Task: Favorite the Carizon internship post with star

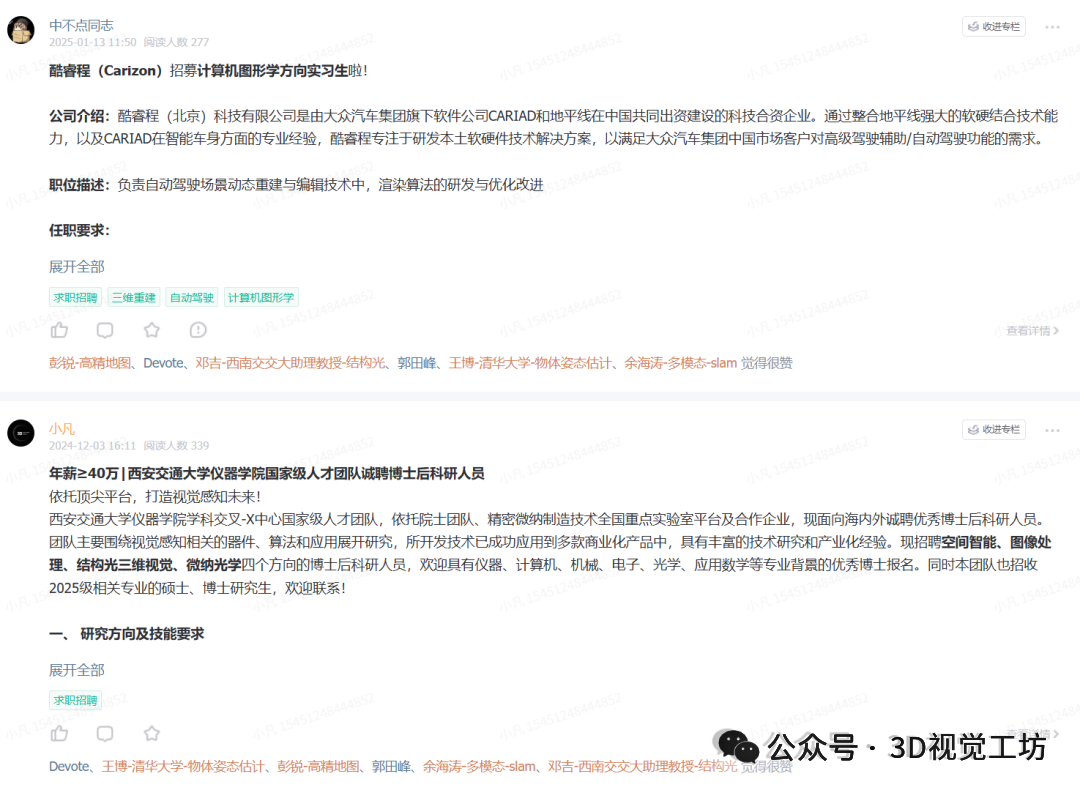Action: pos(152,331)
